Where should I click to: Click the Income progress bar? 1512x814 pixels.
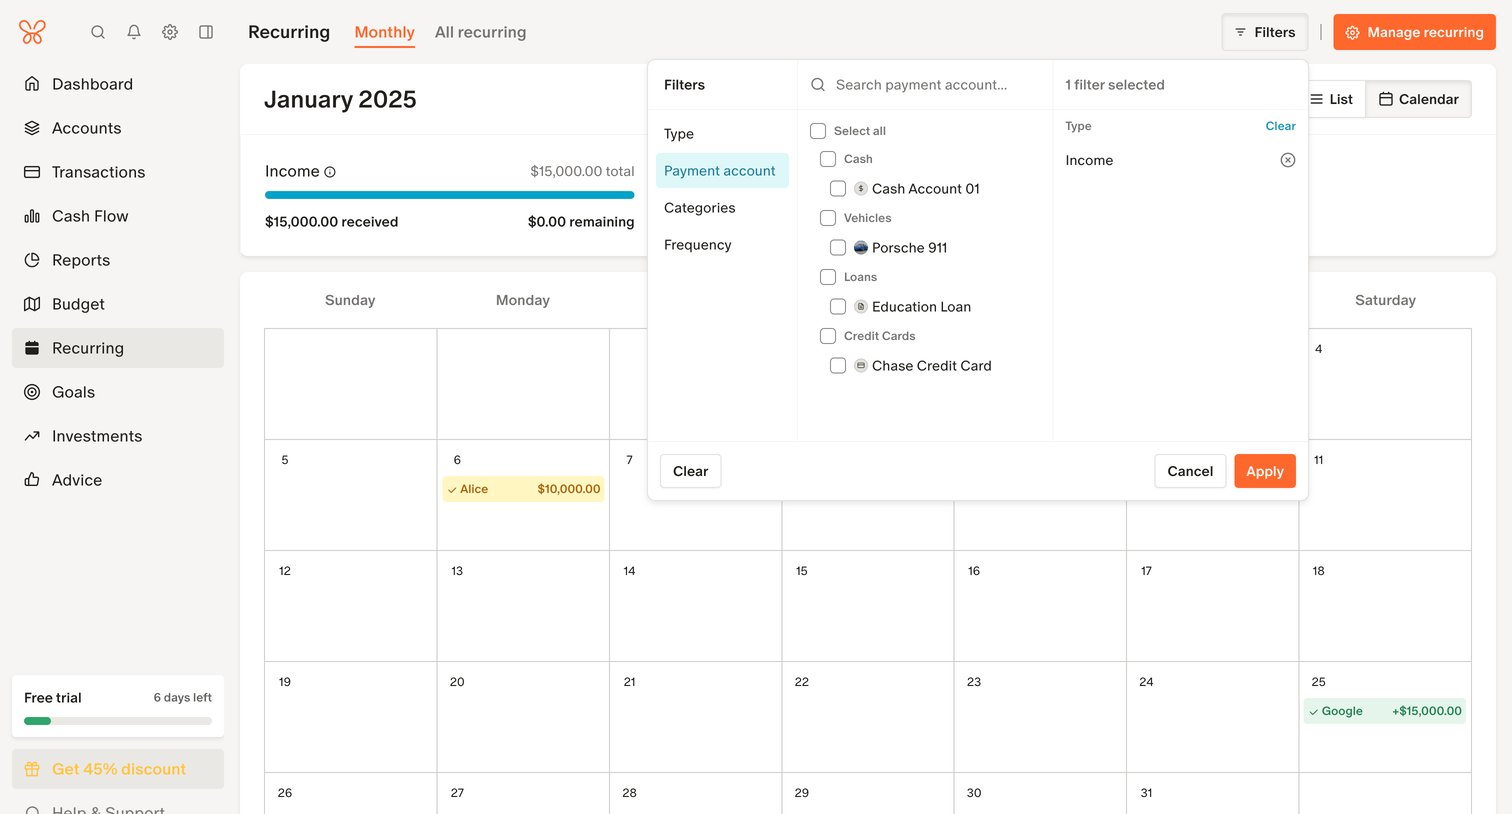pyautogui.click(x=450, y=195)
